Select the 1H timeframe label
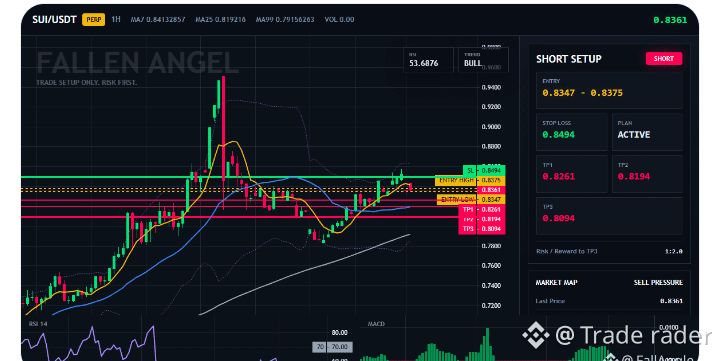The height and width of the screenshot is (361, 720). point(116,19)
